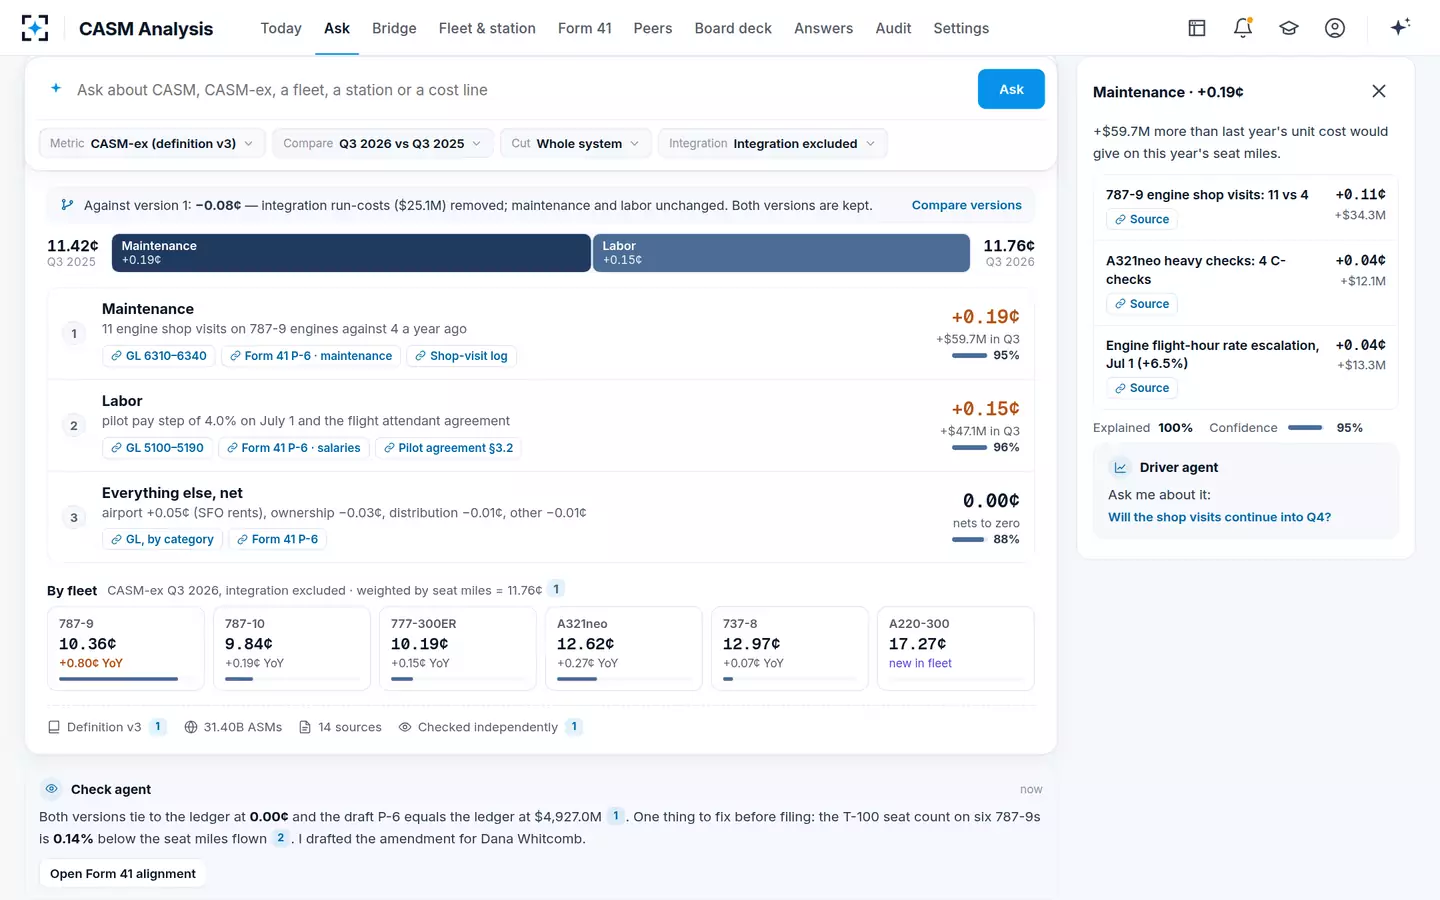Switch to the Bridge tab
The width and height of the screenshot is (1440, 900).
(394, 28)
